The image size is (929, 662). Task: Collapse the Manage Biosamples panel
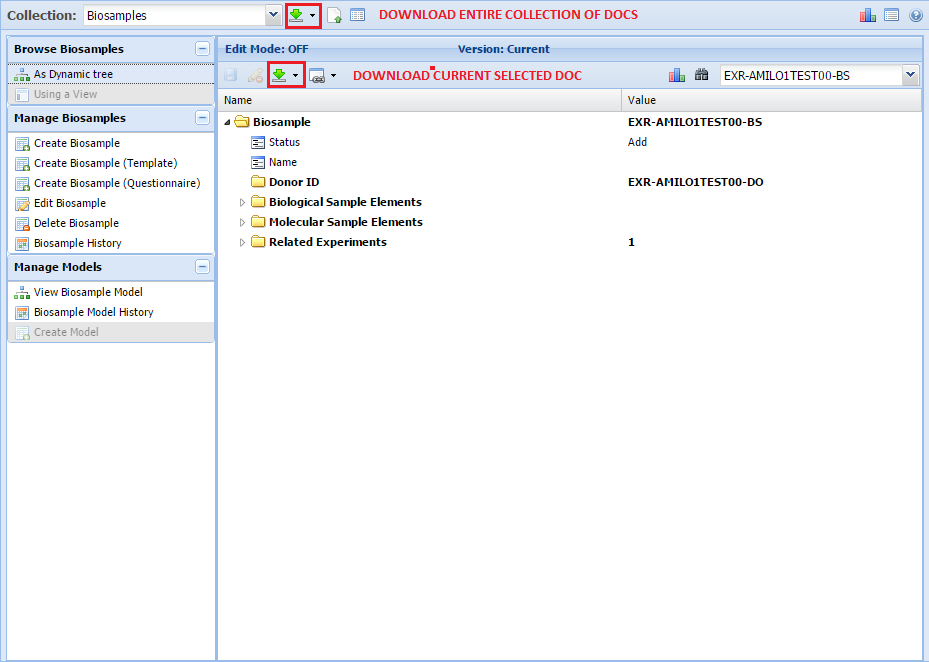(202, 118)
